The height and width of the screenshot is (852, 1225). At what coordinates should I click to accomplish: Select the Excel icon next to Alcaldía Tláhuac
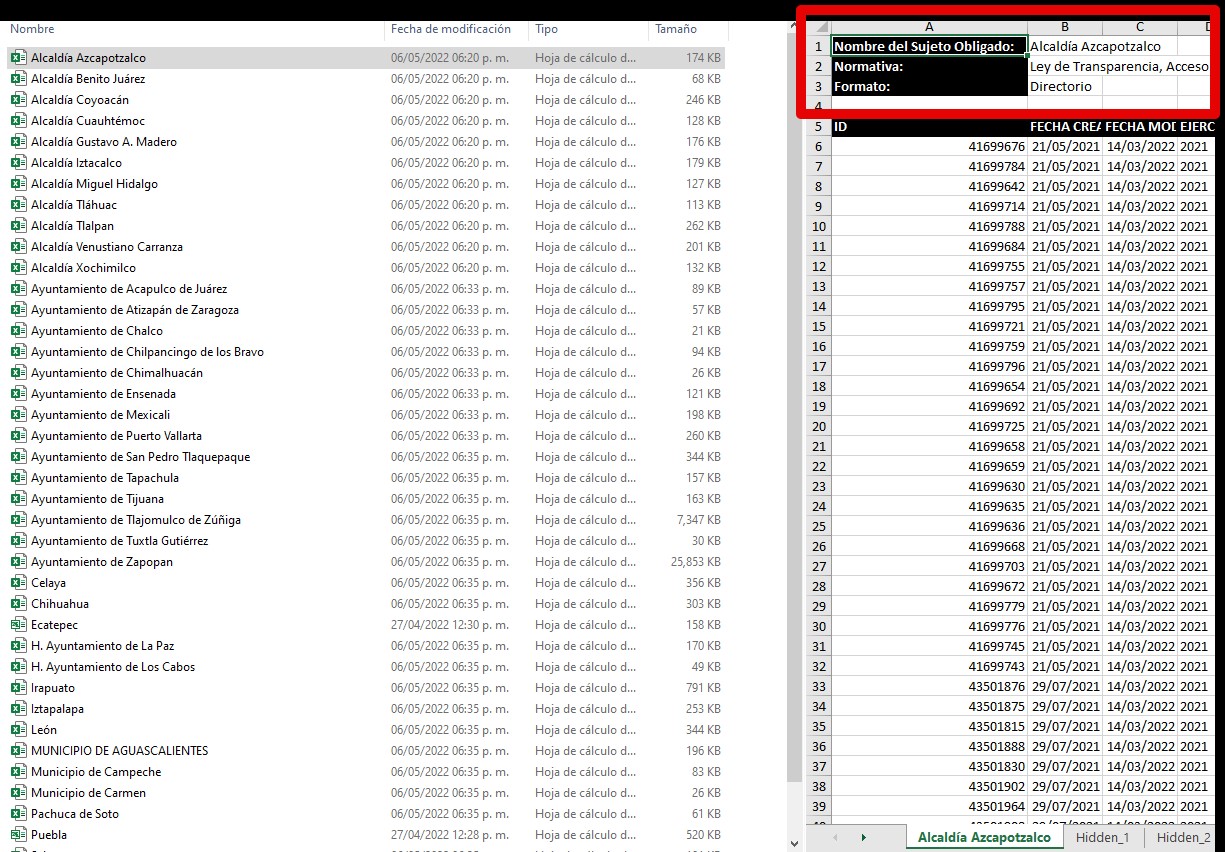[18, 205]
